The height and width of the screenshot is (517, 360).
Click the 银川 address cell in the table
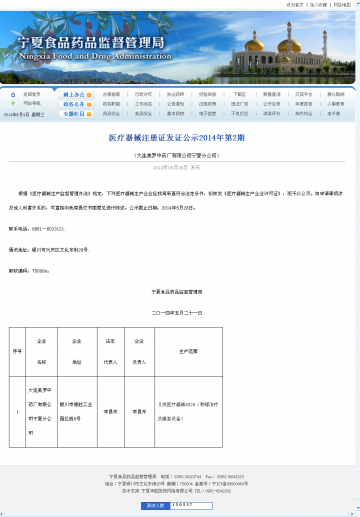(77, 412)
